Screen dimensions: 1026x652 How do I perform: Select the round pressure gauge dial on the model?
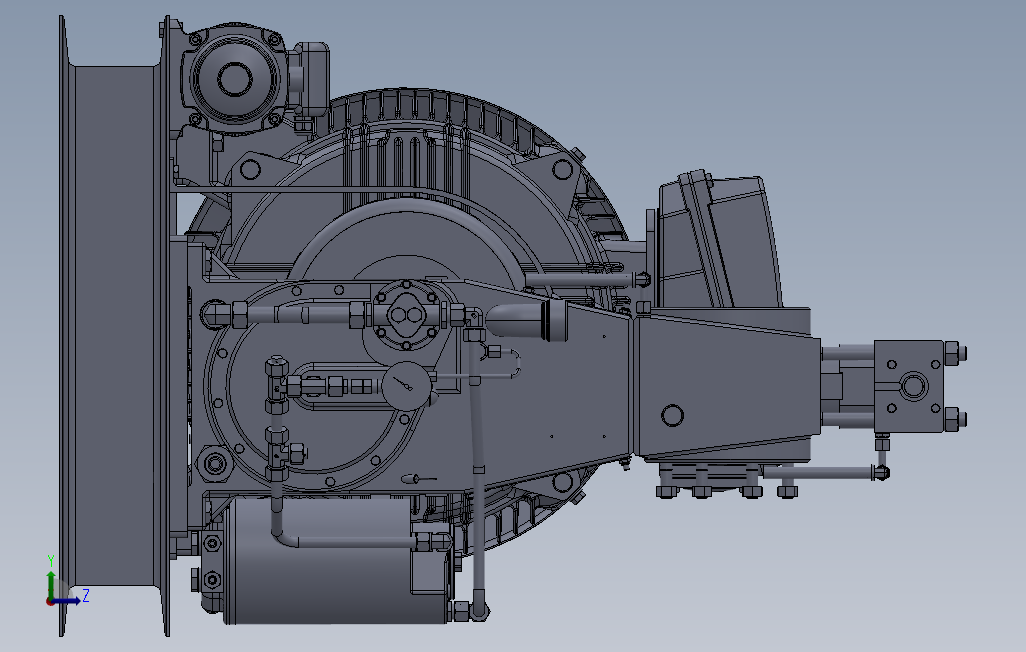point(406,386)
